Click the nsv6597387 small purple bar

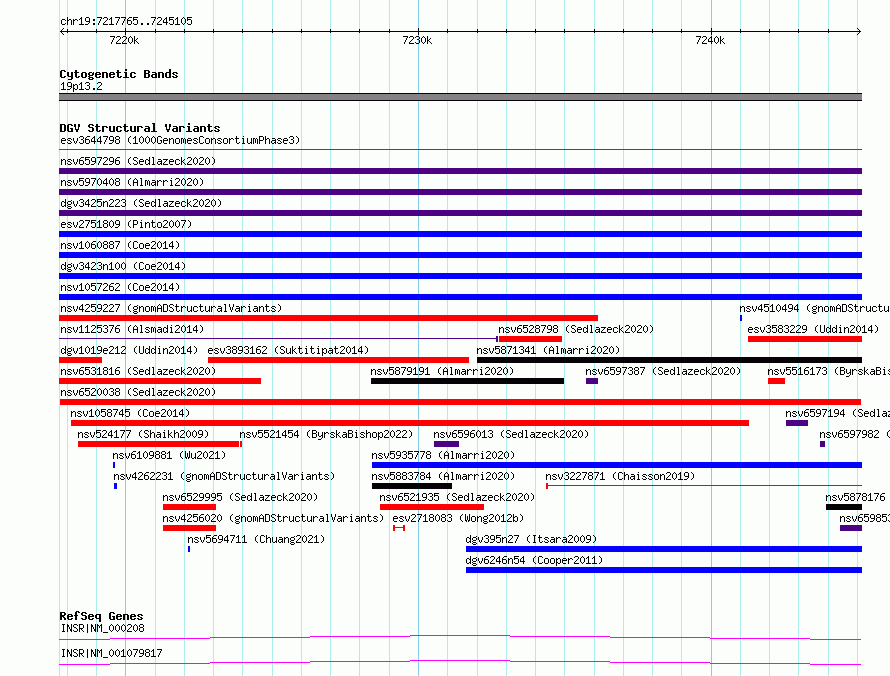click(592, 381)
